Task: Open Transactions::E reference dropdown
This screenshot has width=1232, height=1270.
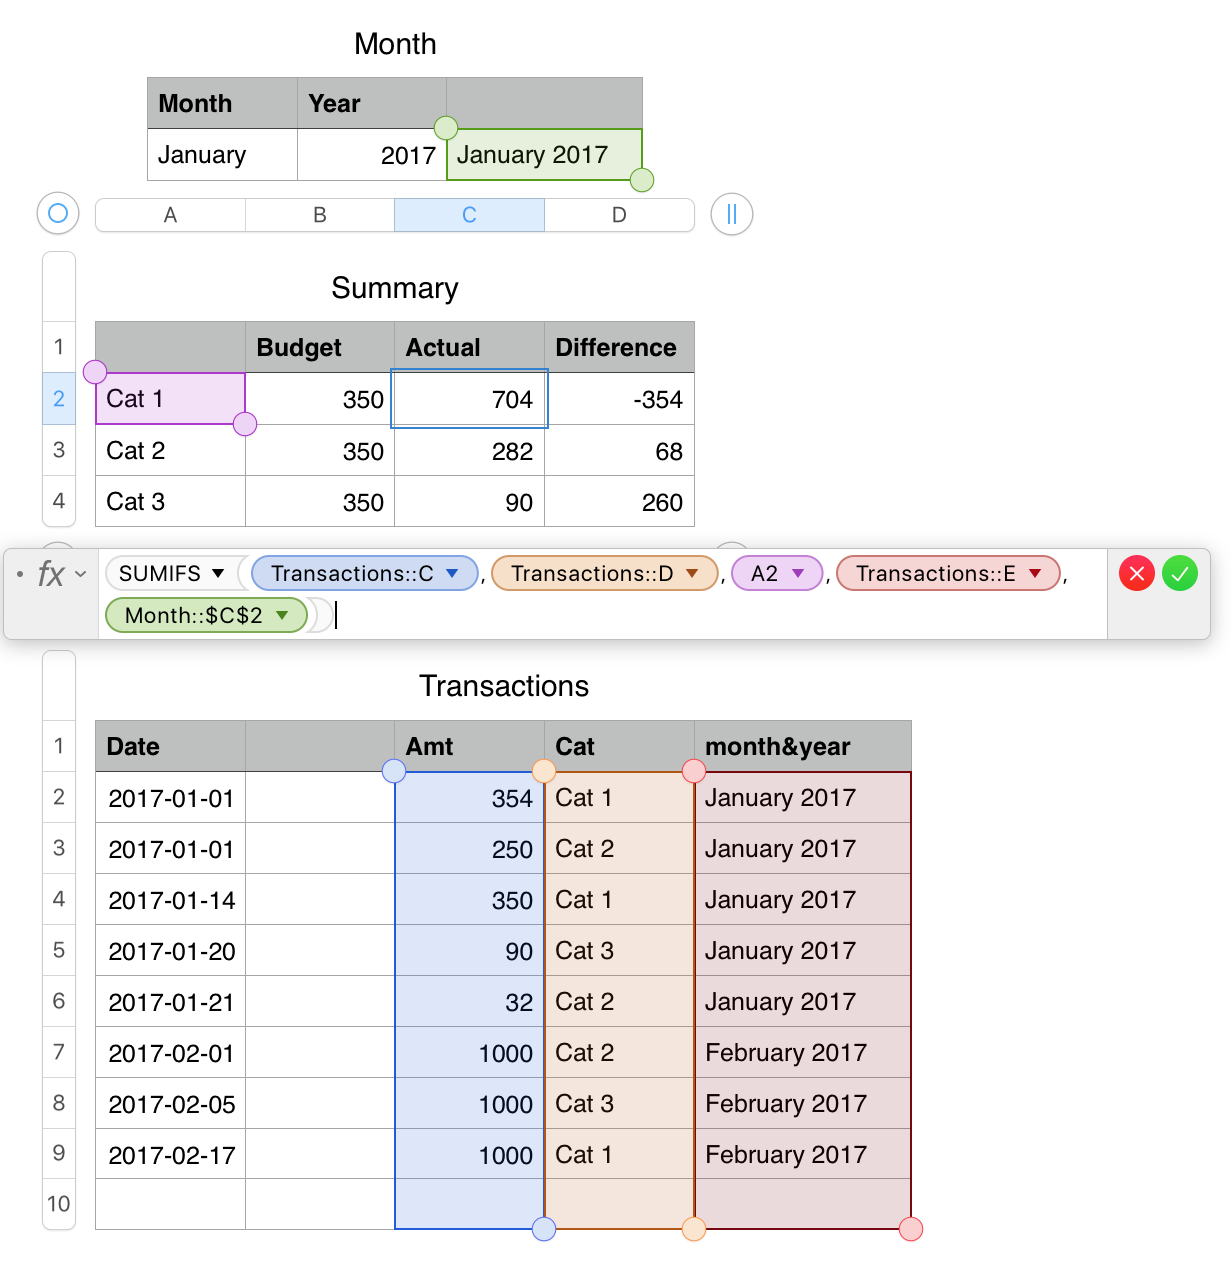Action: point(1035,573)
